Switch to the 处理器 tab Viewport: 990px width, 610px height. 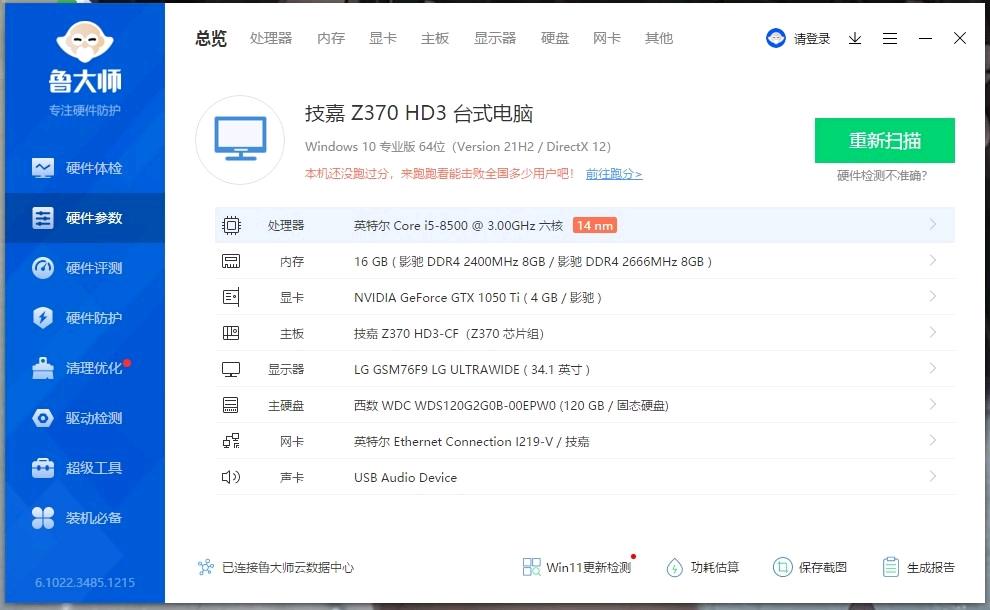point(271,39)
